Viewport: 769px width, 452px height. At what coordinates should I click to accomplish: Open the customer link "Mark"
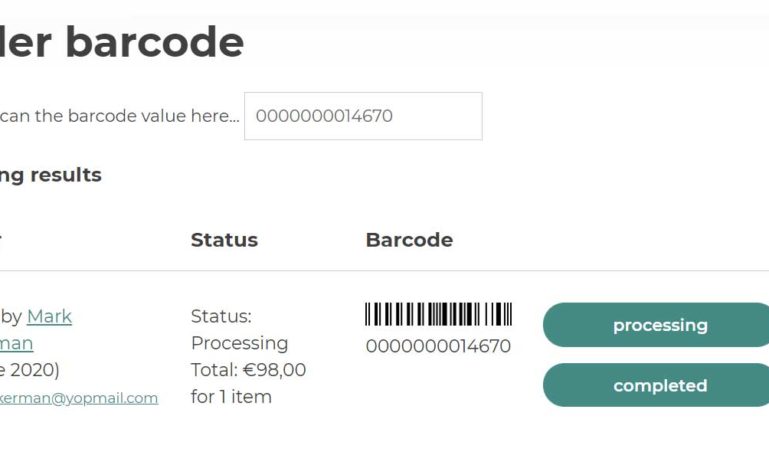[x=49, y=317]
